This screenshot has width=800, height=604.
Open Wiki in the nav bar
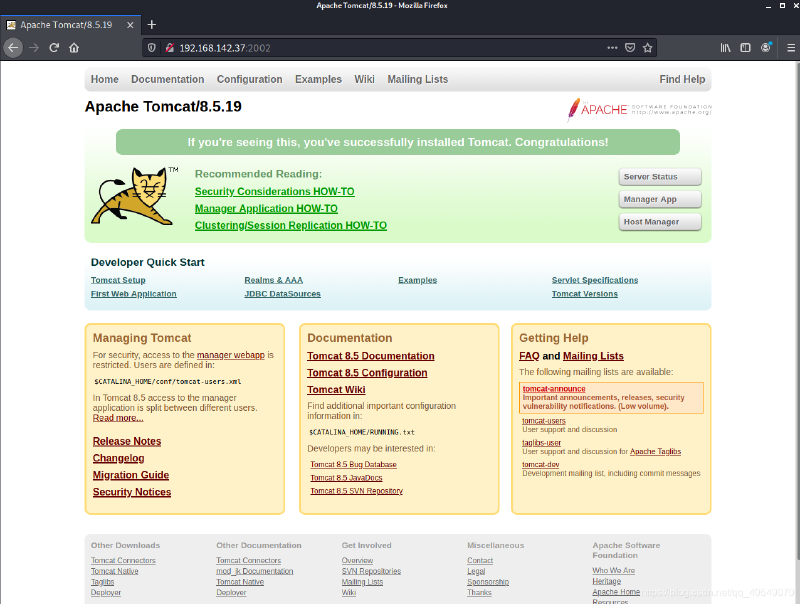point(364,79)
